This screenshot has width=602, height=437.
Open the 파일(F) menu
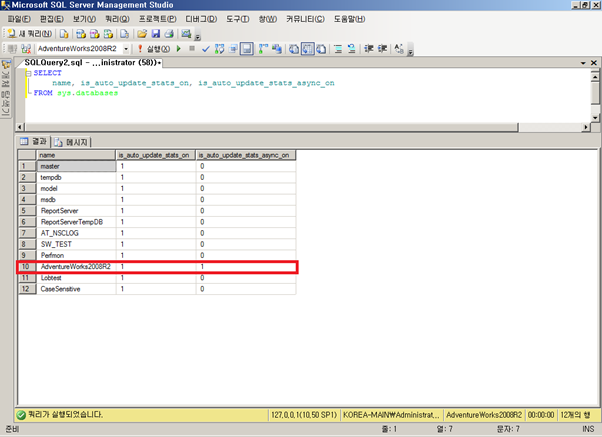pyautogui.click(x=19, y=19)
